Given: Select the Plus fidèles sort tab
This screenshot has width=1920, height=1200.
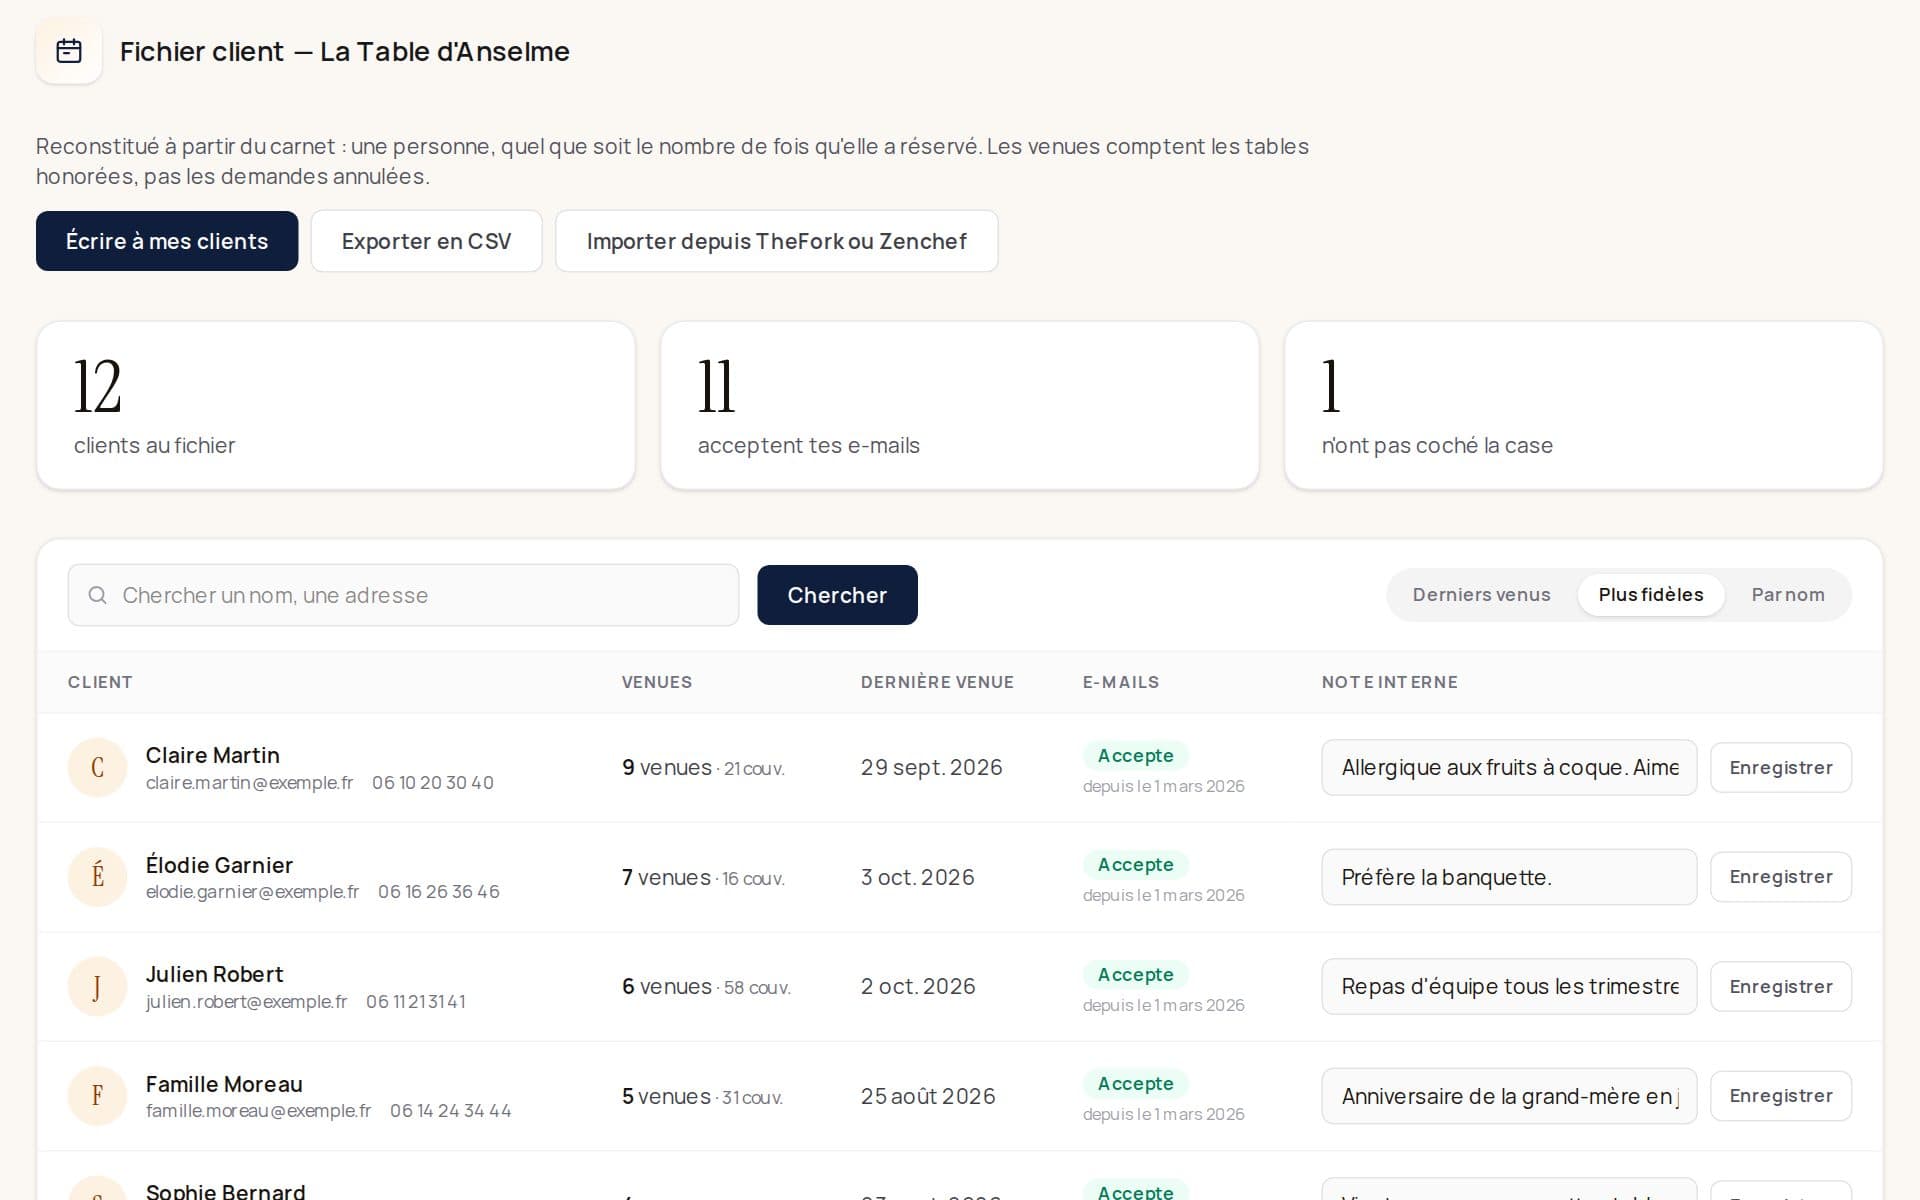Looking at the screenshot, I should tap(1651, 595).
